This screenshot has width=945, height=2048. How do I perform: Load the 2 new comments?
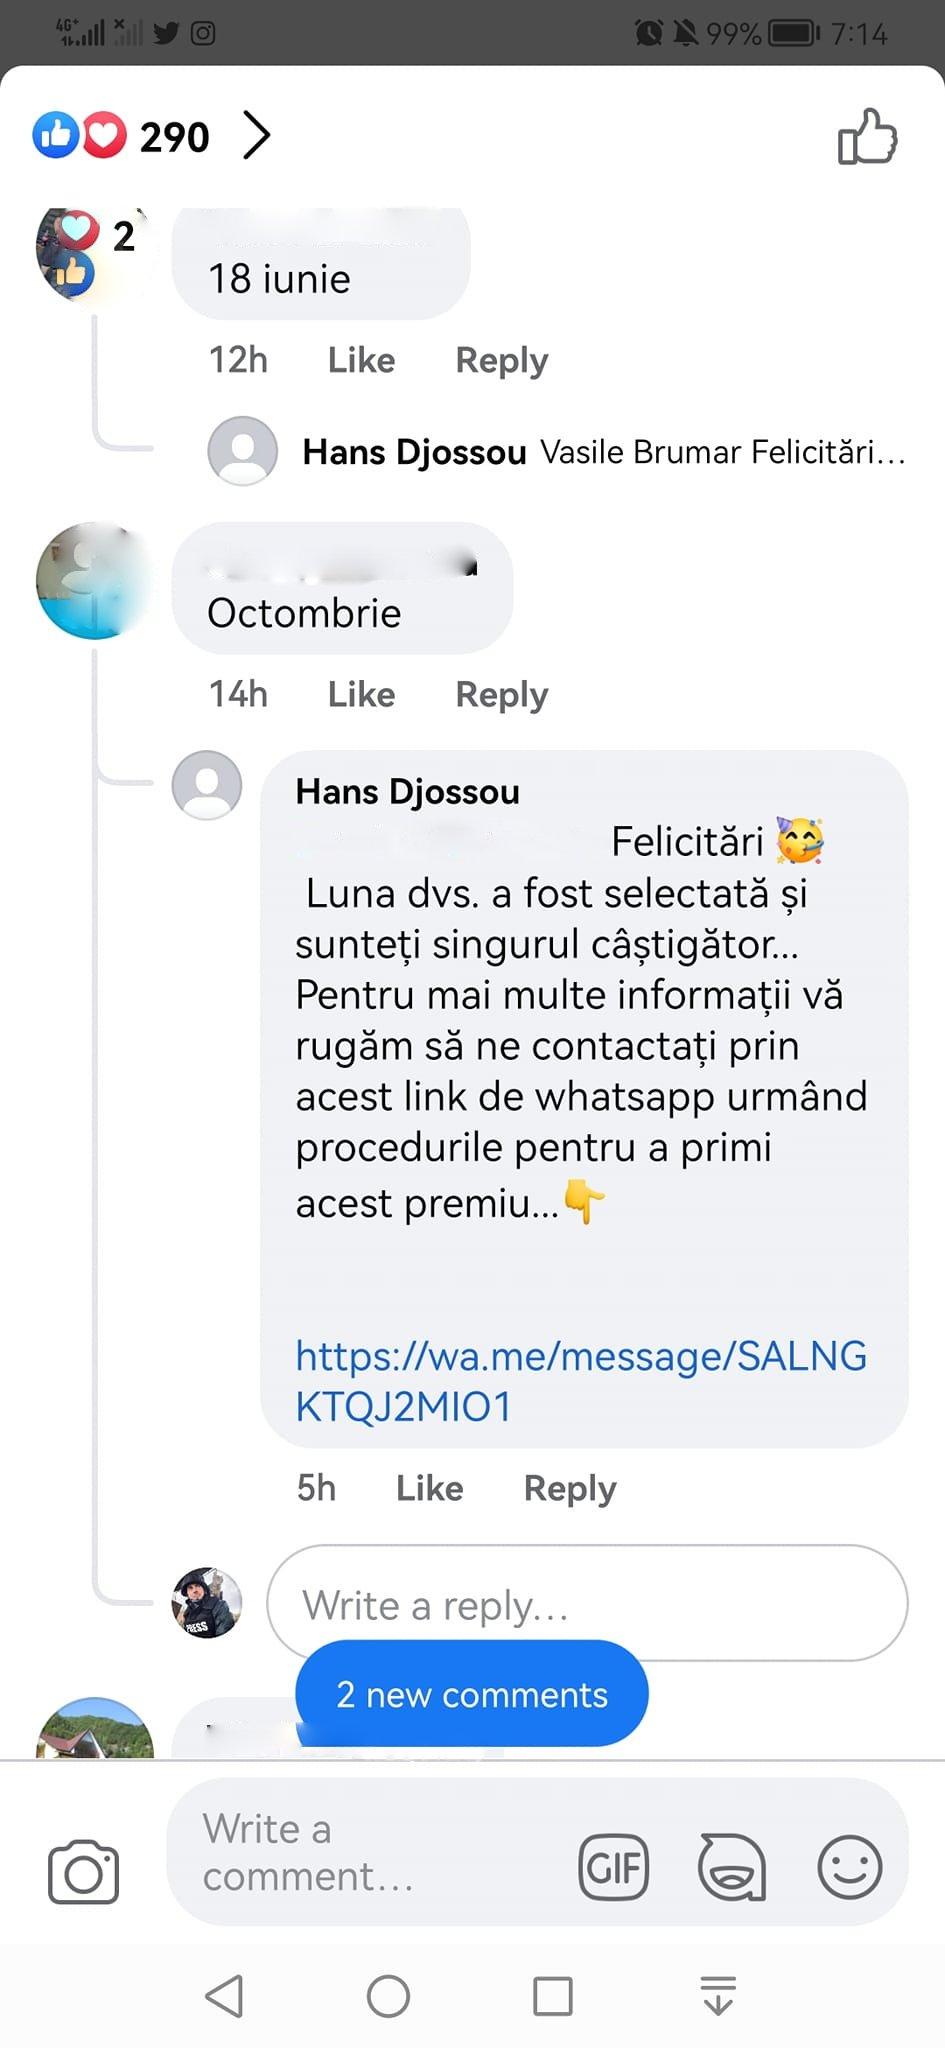tap(471, 1694)
